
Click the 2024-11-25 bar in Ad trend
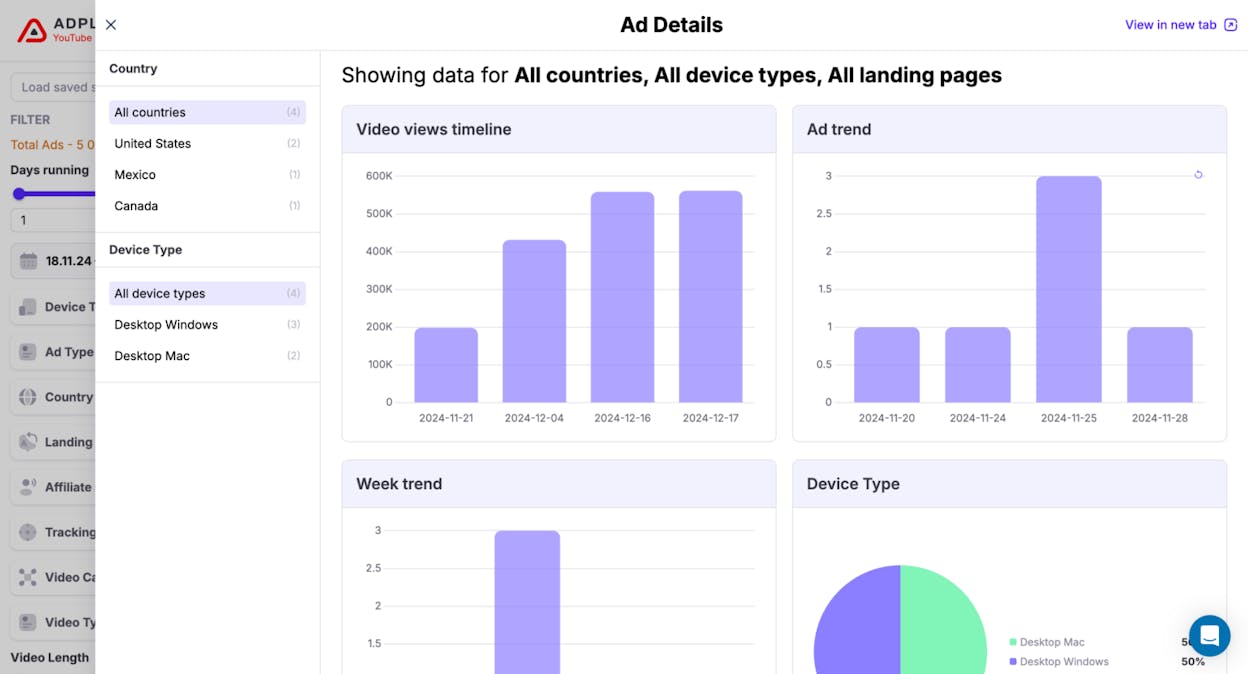(x=1069, y=290)
